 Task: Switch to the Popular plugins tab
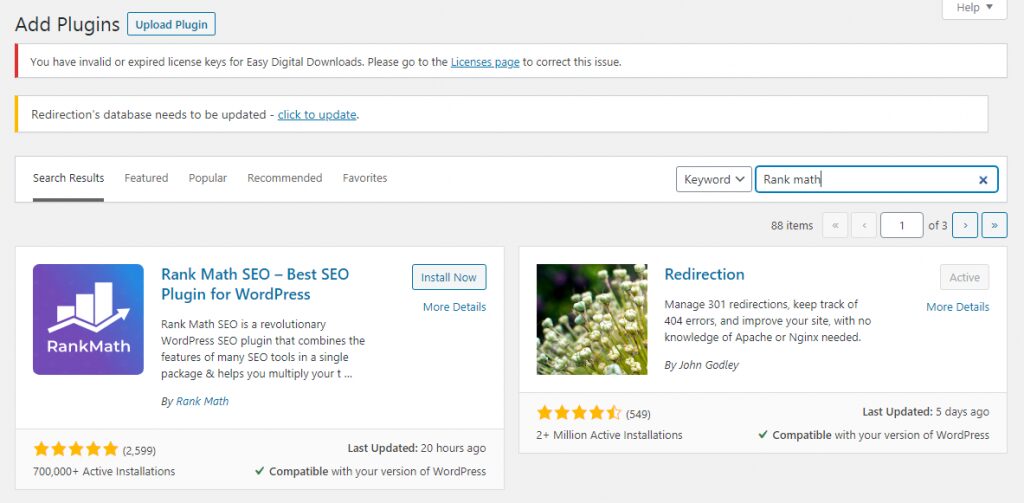coord(208,178)
